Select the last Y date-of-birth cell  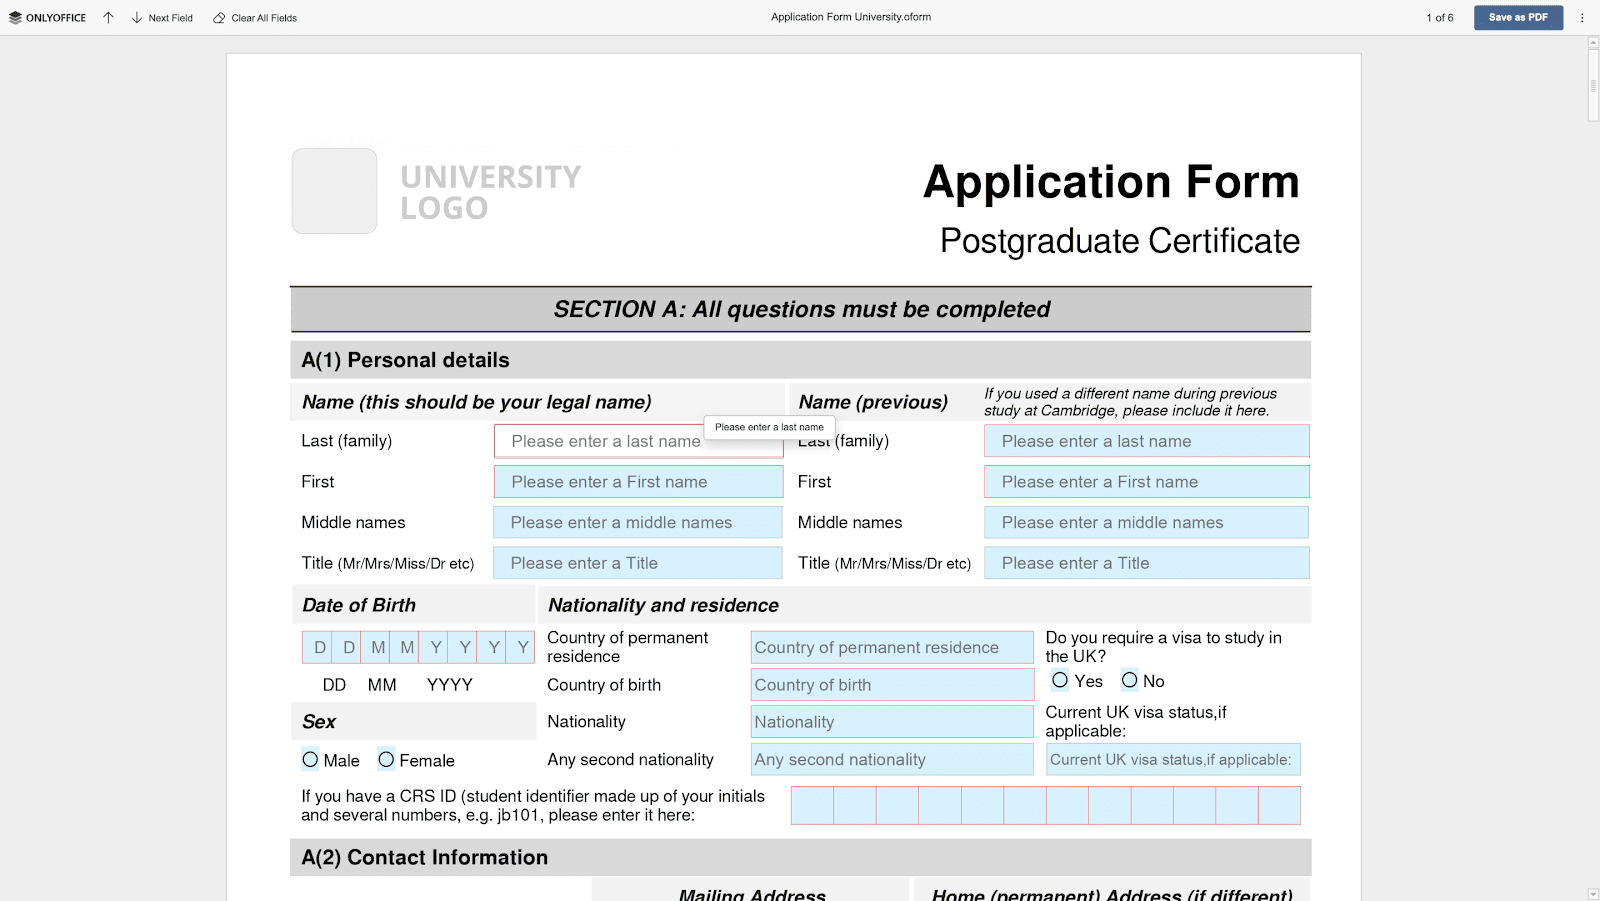click(x=521, y=648)
